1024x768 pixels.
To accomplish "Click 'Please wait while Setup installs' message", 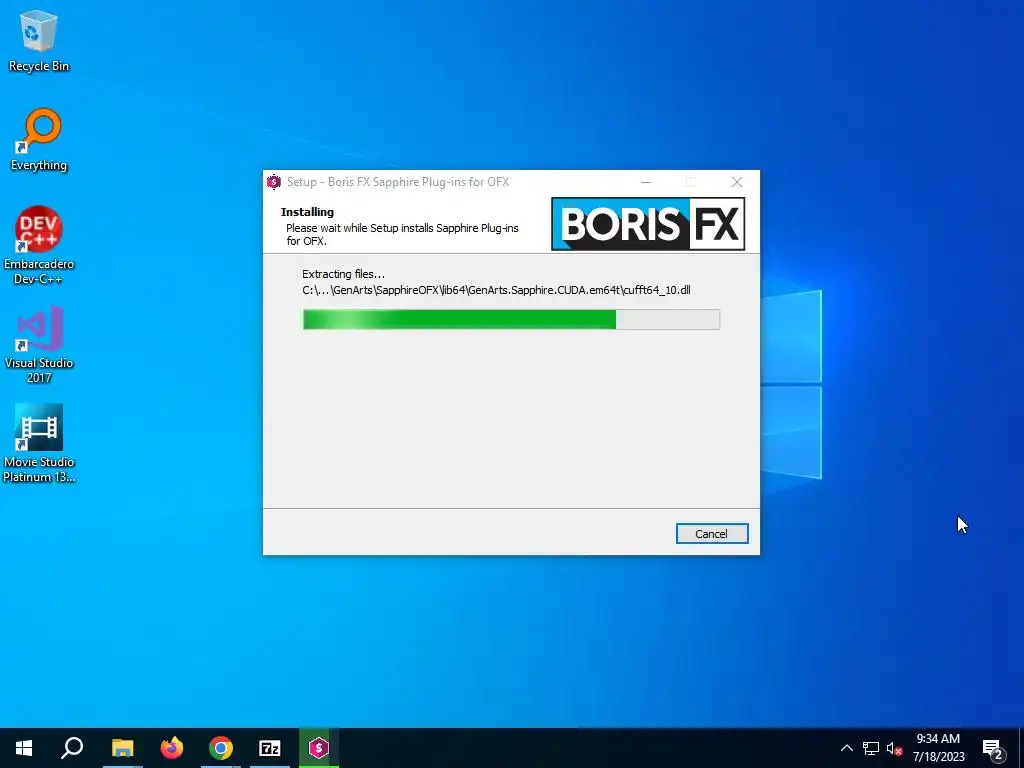I will pos(402,234).
